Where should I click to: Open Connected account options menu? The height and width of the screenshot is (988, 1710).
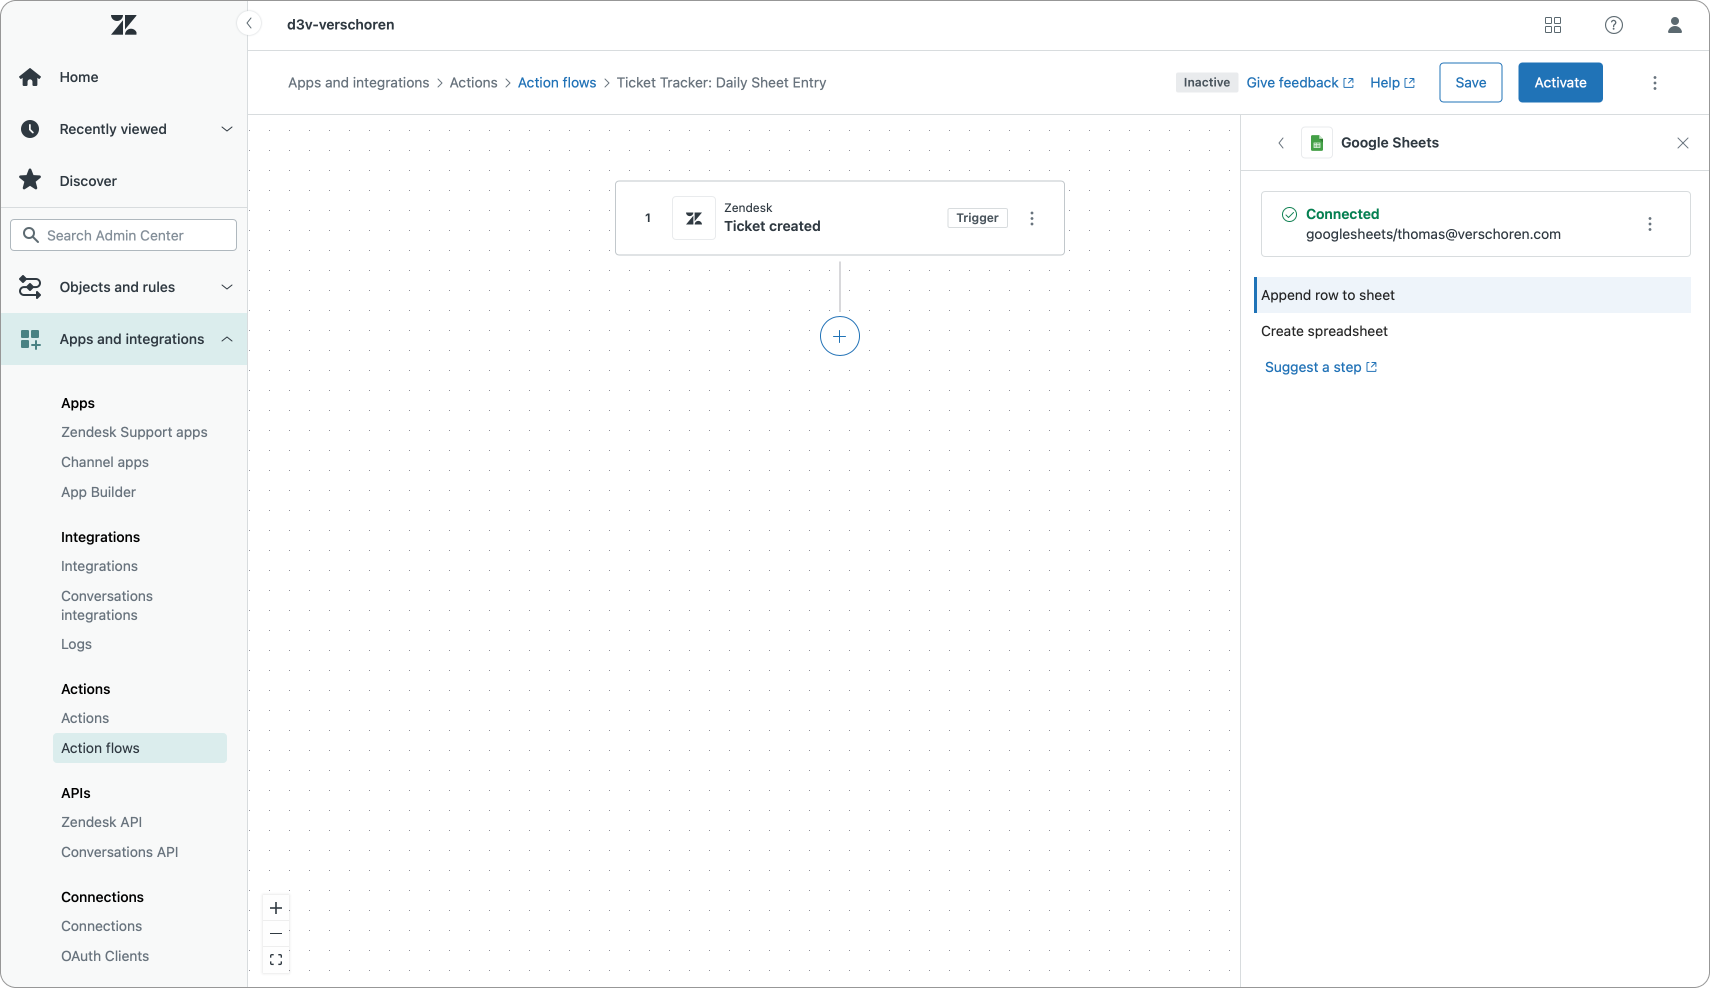coord(1650,224)
